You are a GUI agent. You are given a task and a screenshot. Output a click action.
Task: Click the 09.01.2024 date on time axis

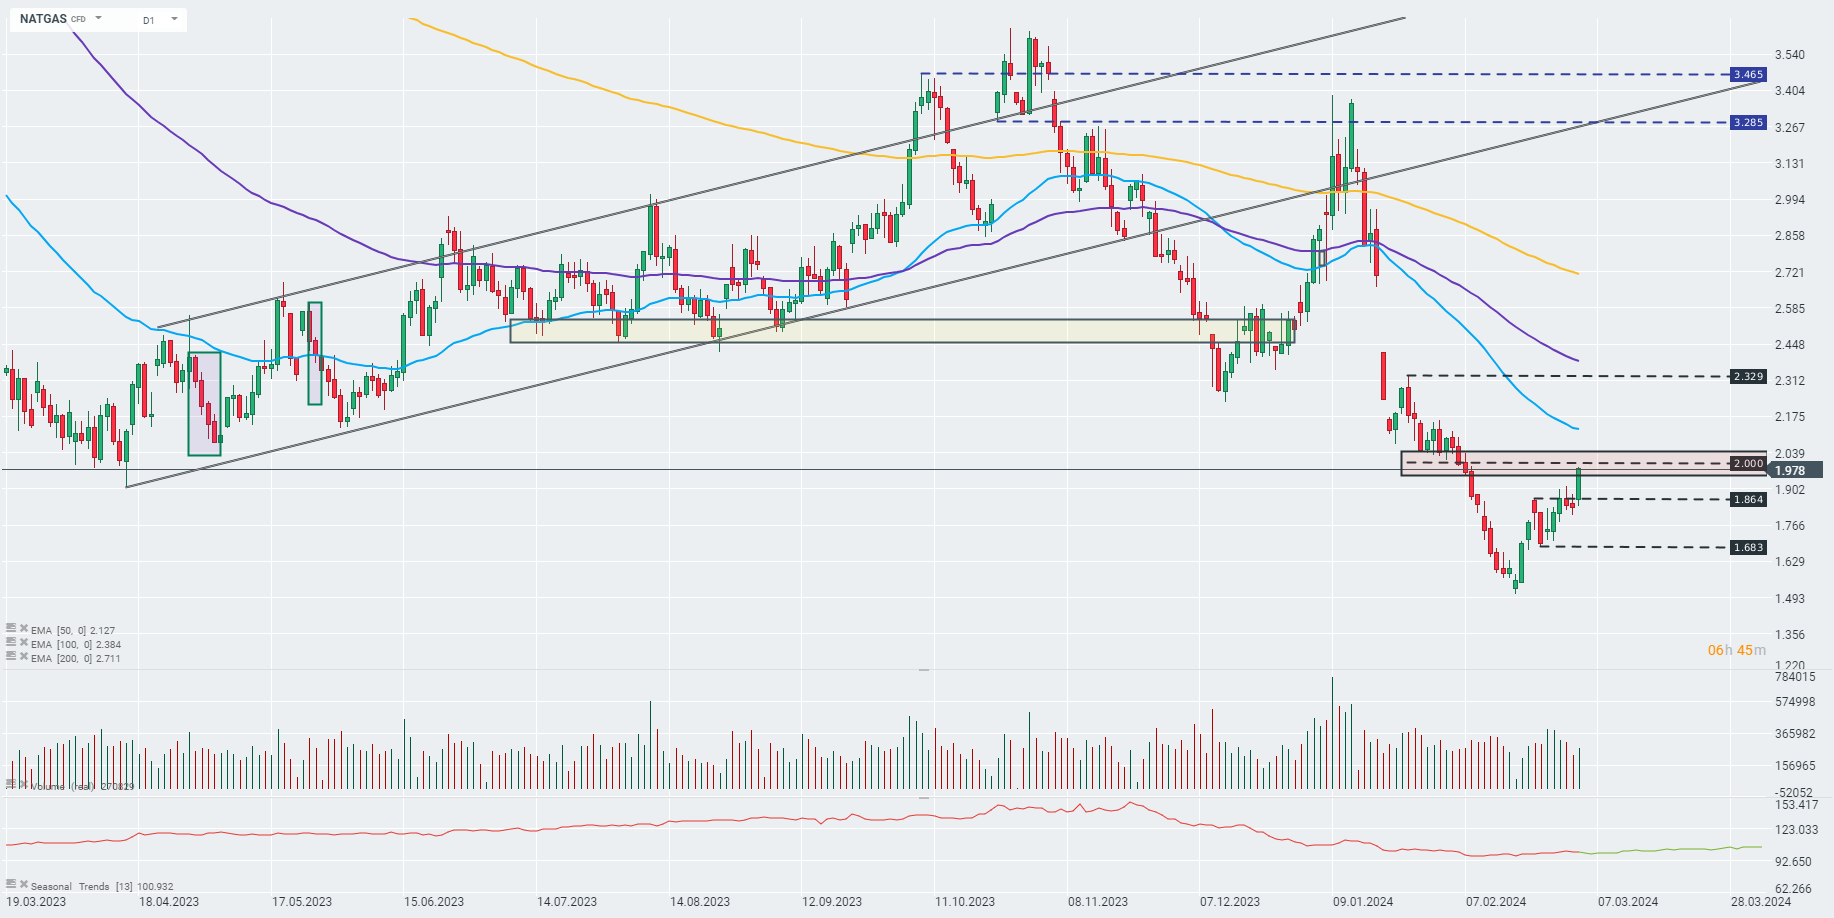coord(1363,902)
